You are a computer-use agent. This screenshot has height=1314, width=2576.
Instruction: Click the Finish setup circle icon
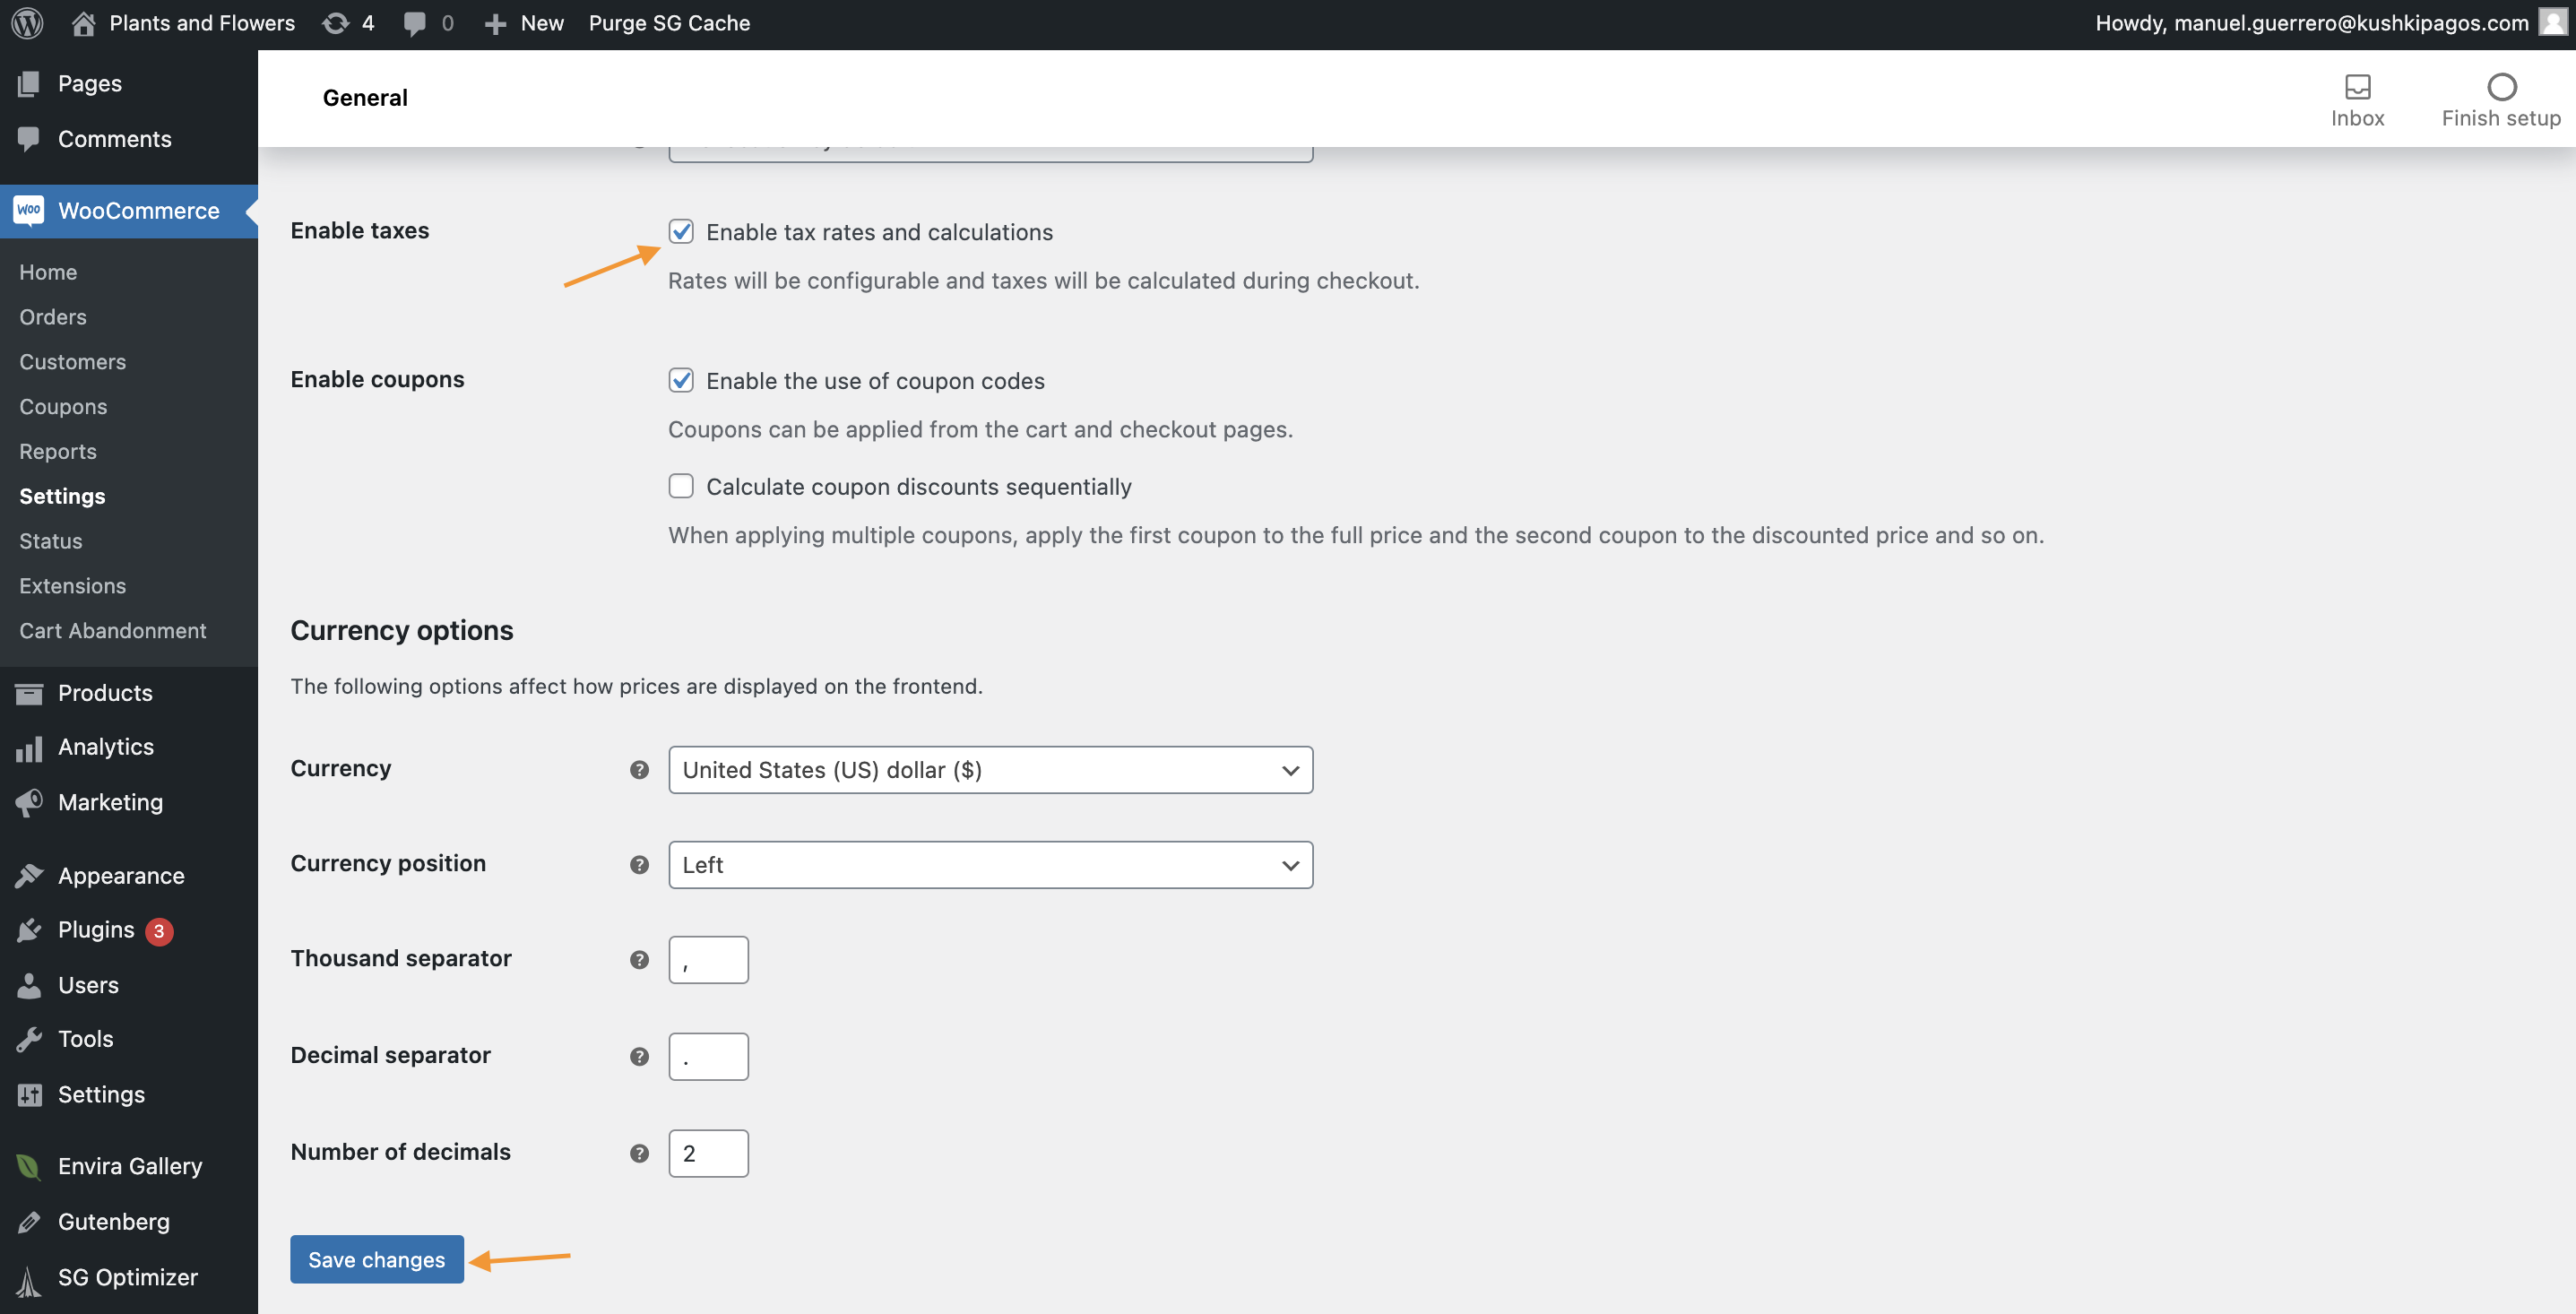pyautogui.click(x=2501, y=87)
